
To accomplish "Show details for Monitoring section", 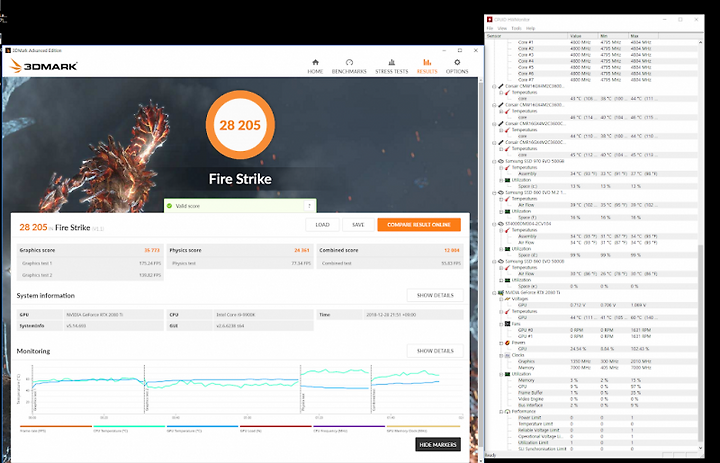I will point(435,351).
